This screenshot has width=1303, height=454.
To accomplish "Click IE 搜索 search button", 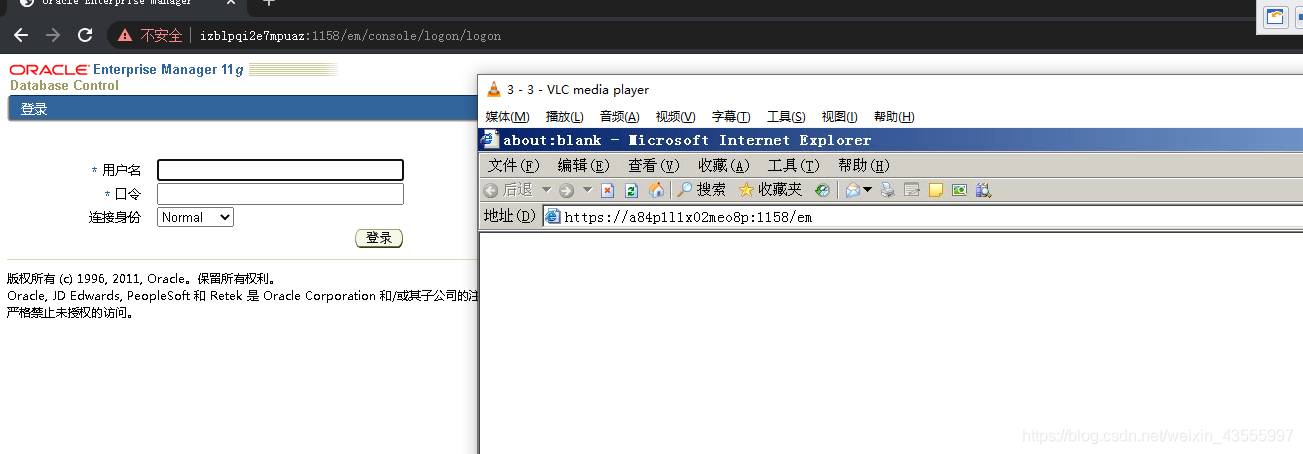I will click(701, 190).
